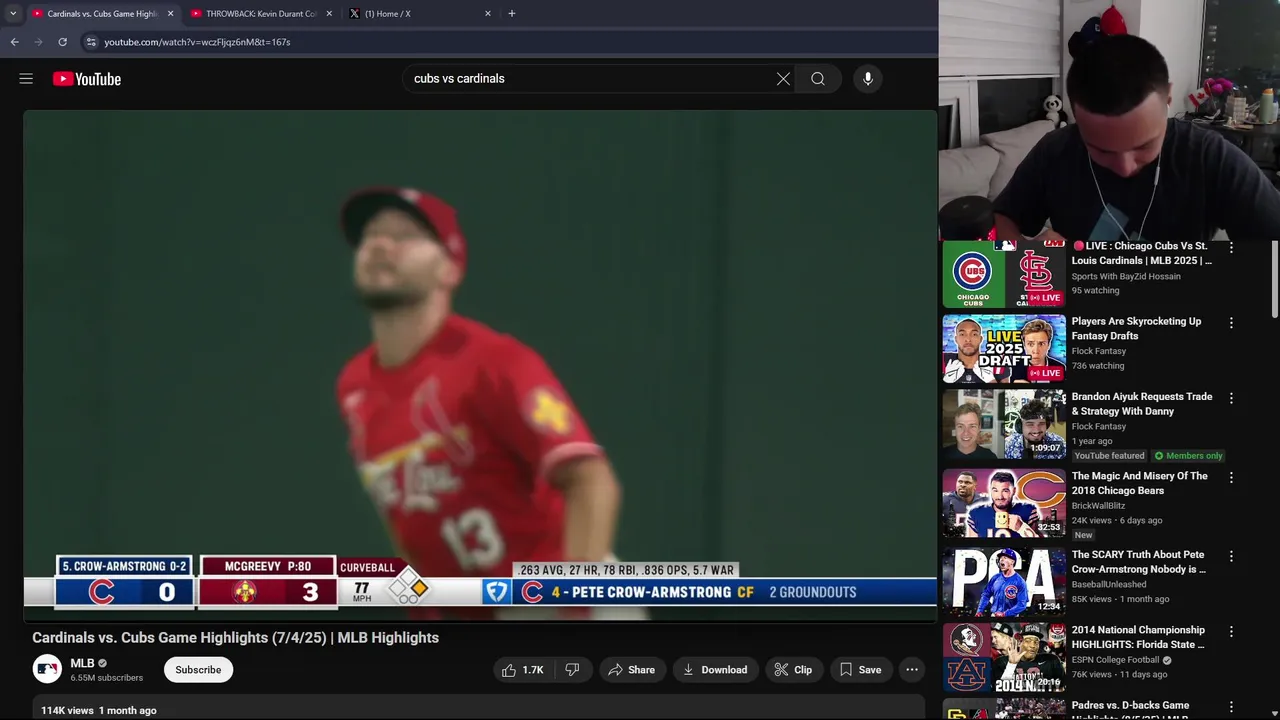Share the video

631,670
